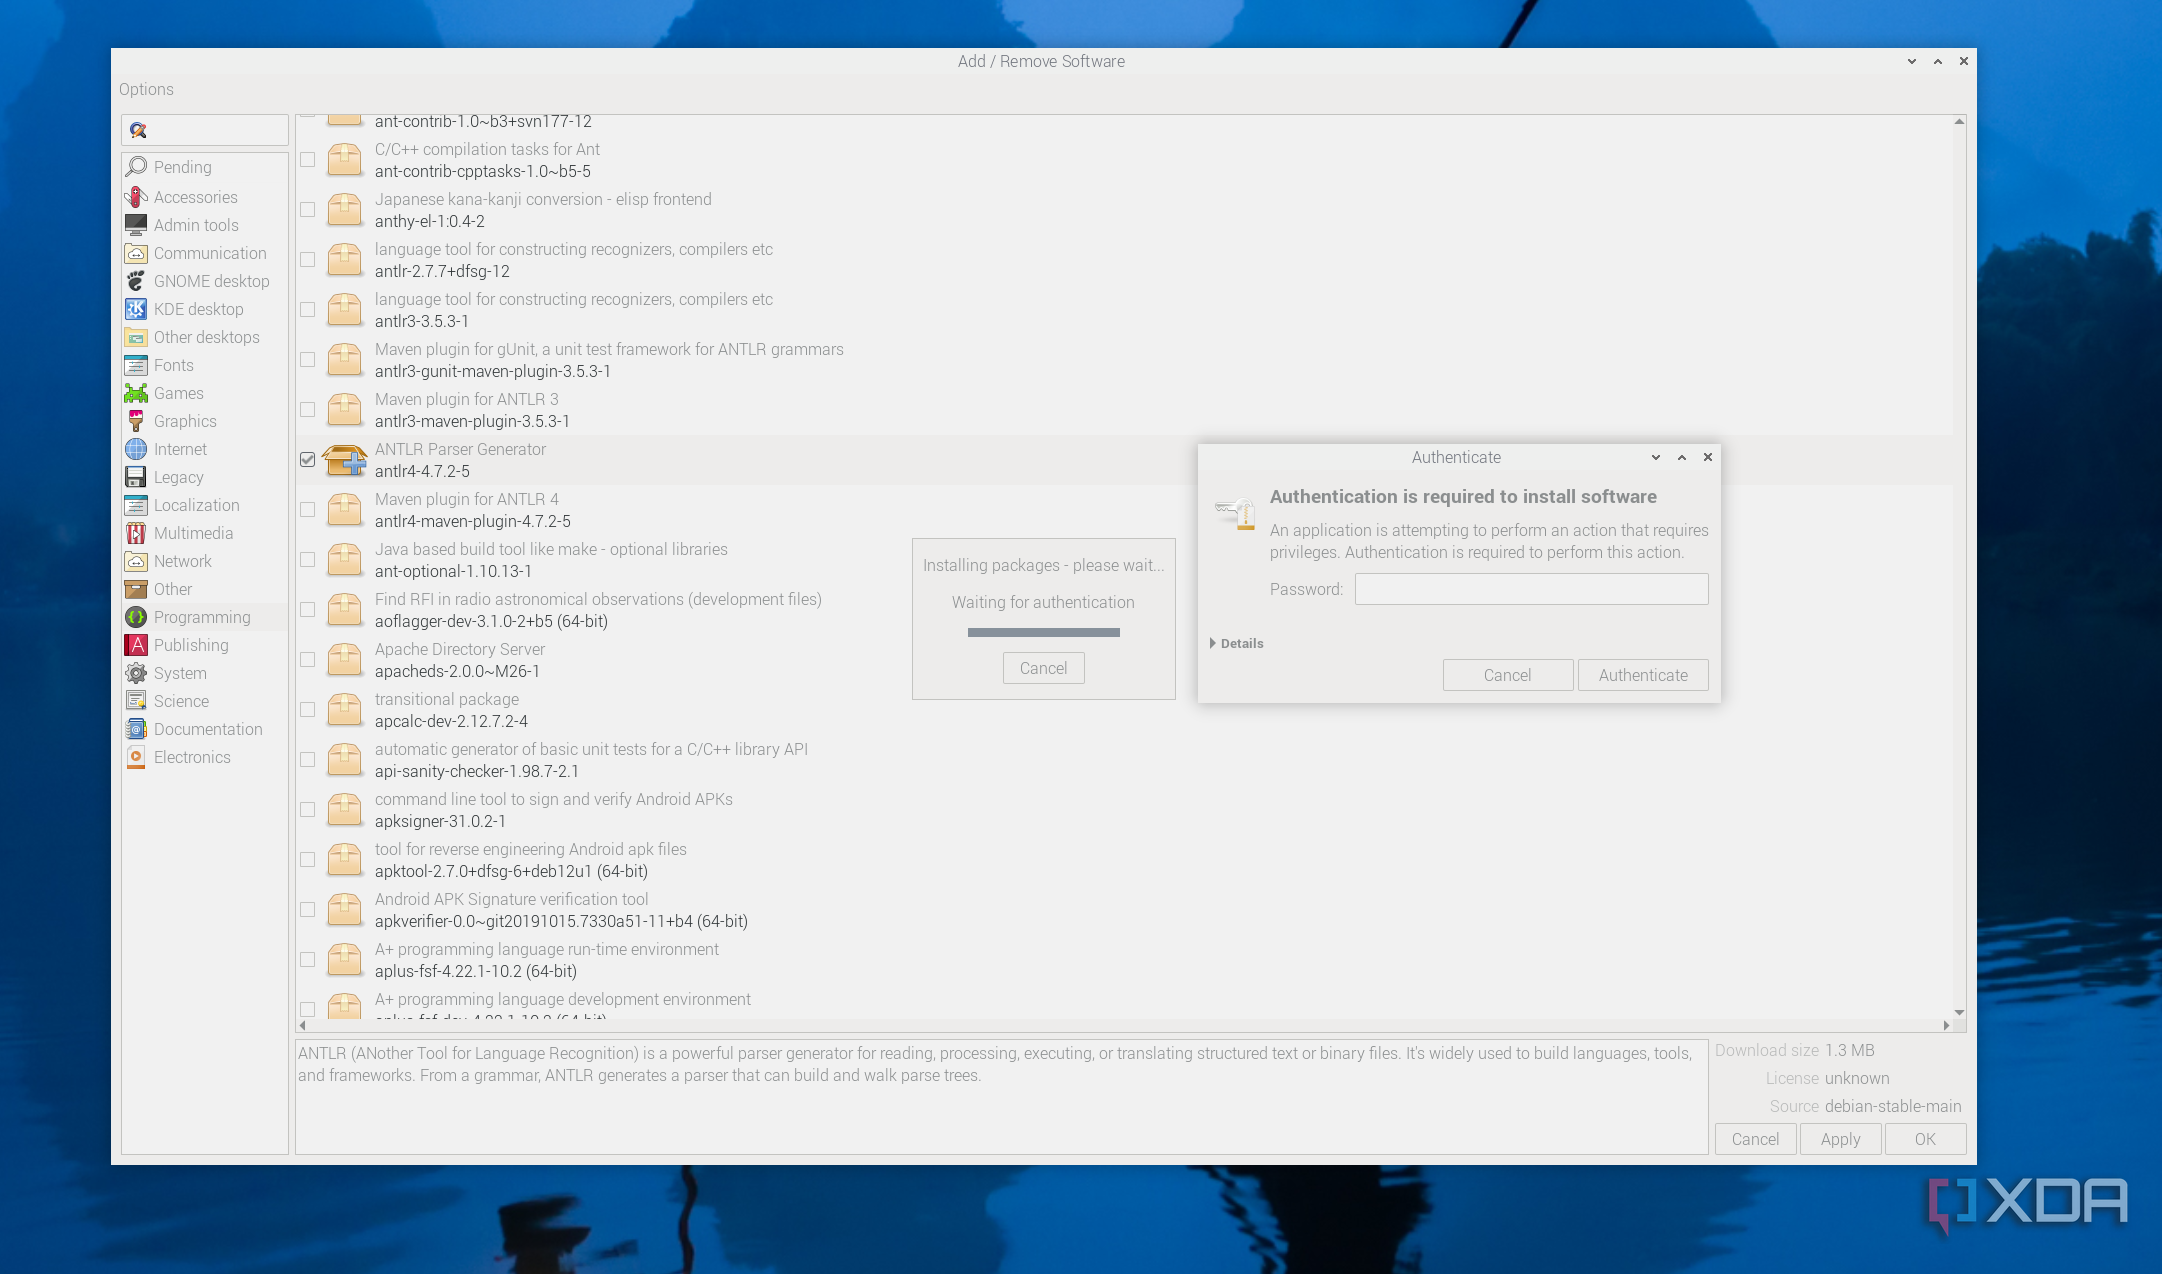Click the Multimedia film icon
This screenshot has height=1274, width=2162.
[136, 533]
